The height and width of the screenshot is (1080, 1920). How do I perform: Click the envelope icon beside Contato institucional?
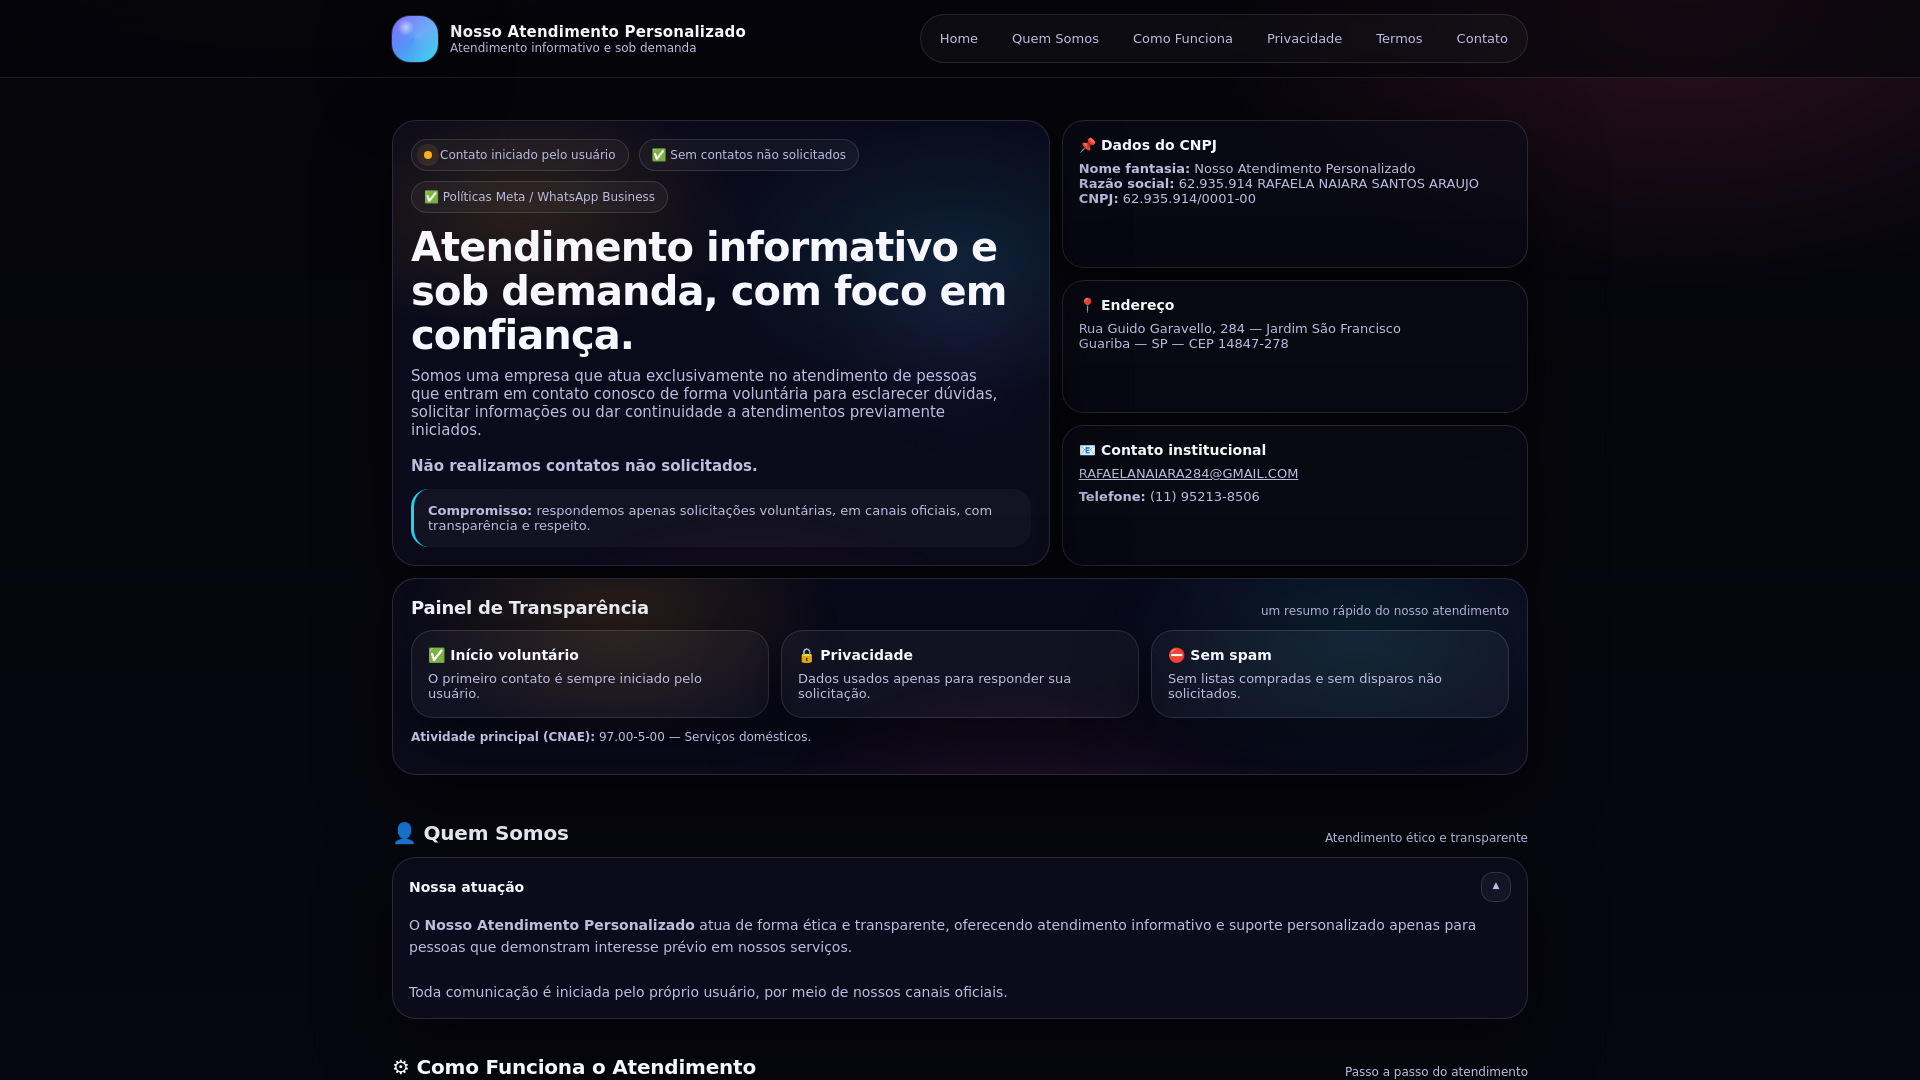(1087, 451)
